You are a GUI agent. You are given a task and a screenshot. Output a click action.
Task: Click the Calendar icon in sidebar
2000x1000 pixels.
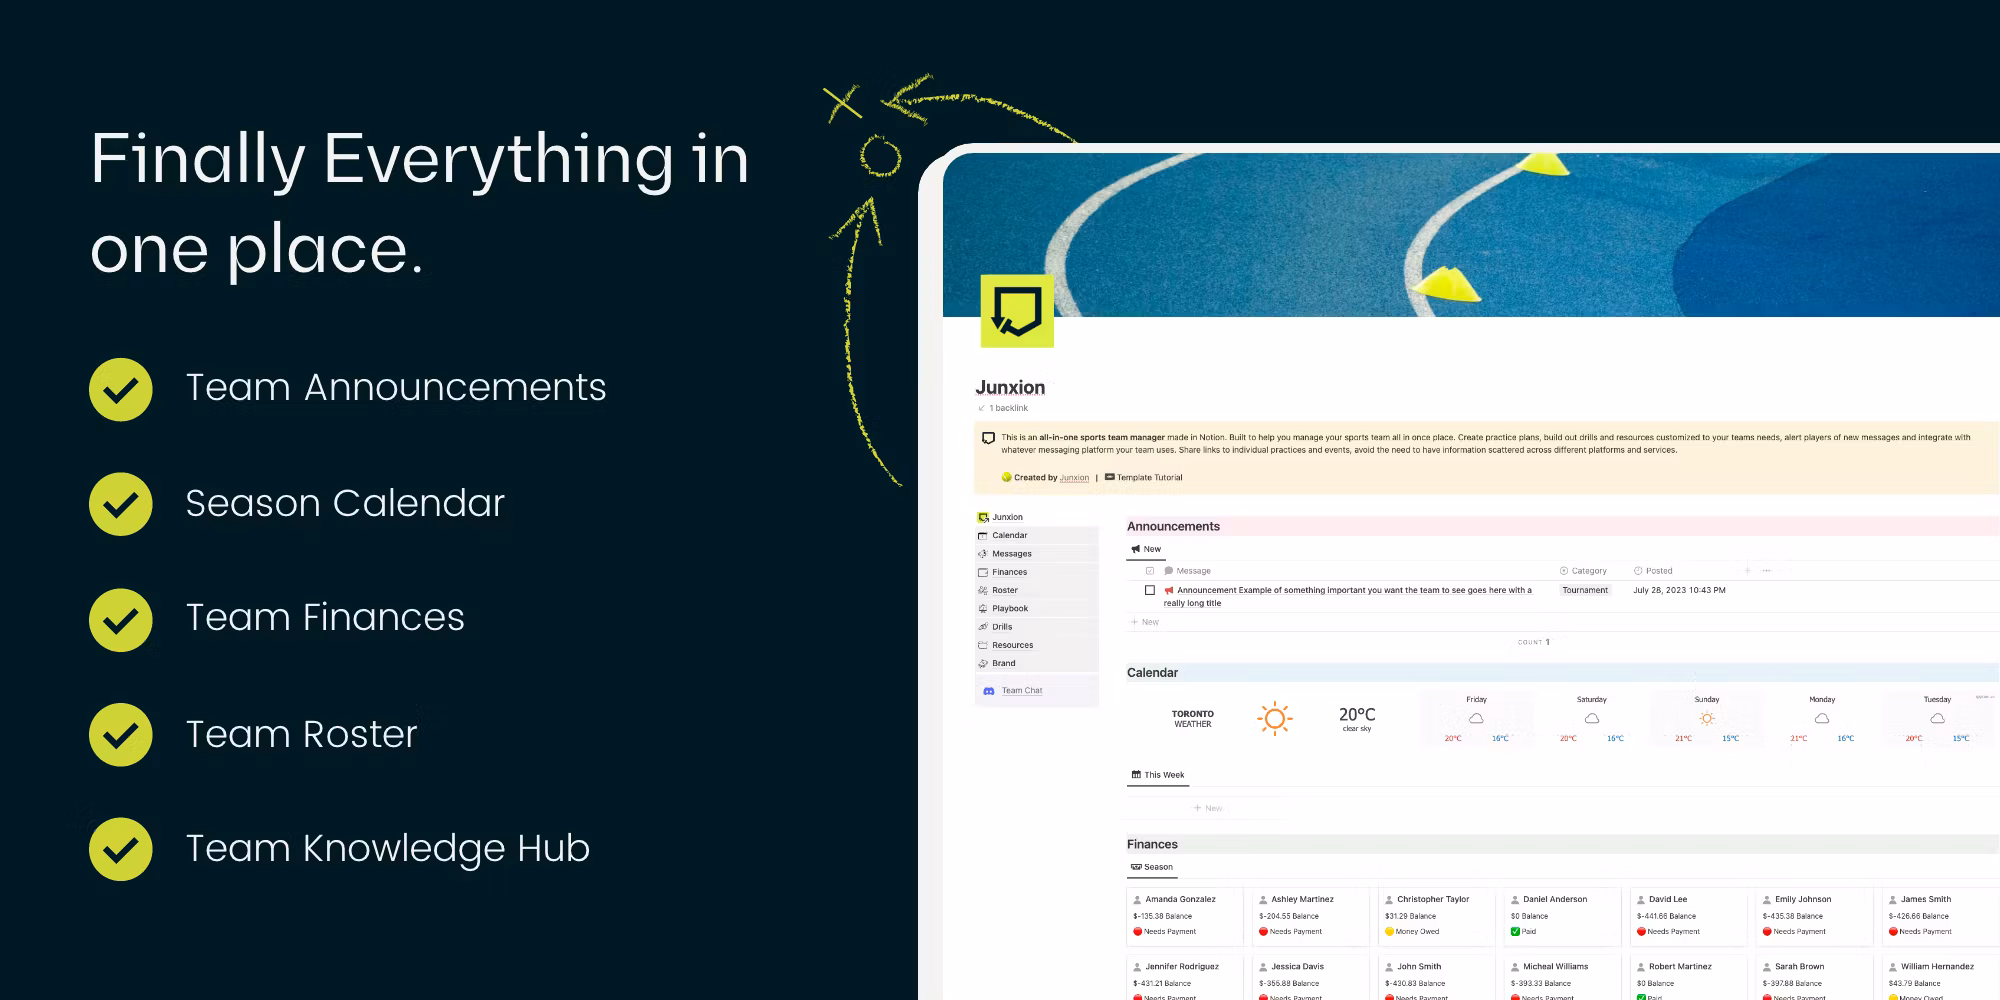click(983, 536)
